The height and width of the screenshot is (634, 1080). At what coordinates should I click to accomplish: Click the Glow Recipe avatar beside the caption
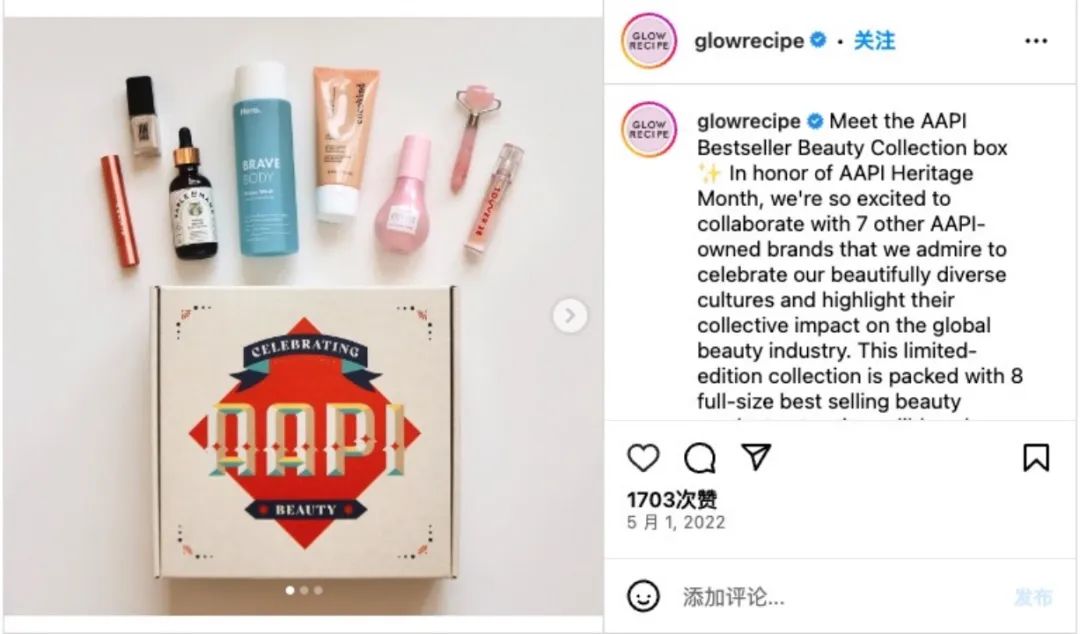pos(649,130)
